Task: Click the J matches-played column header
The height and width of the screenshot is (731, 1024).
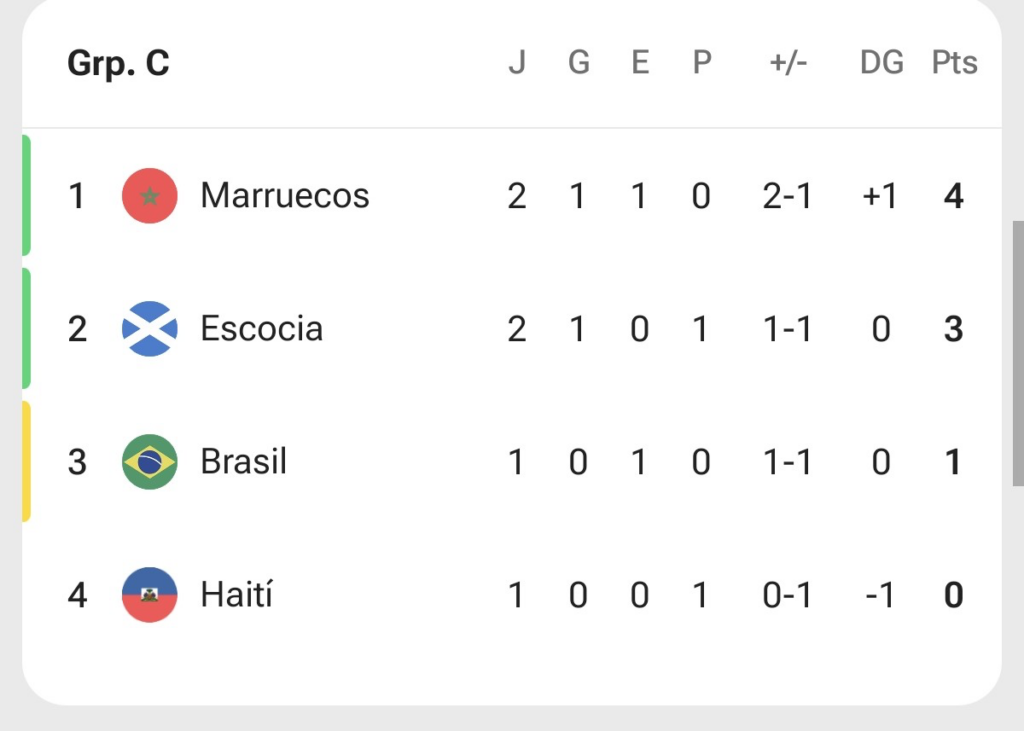Action: point(517,63)
